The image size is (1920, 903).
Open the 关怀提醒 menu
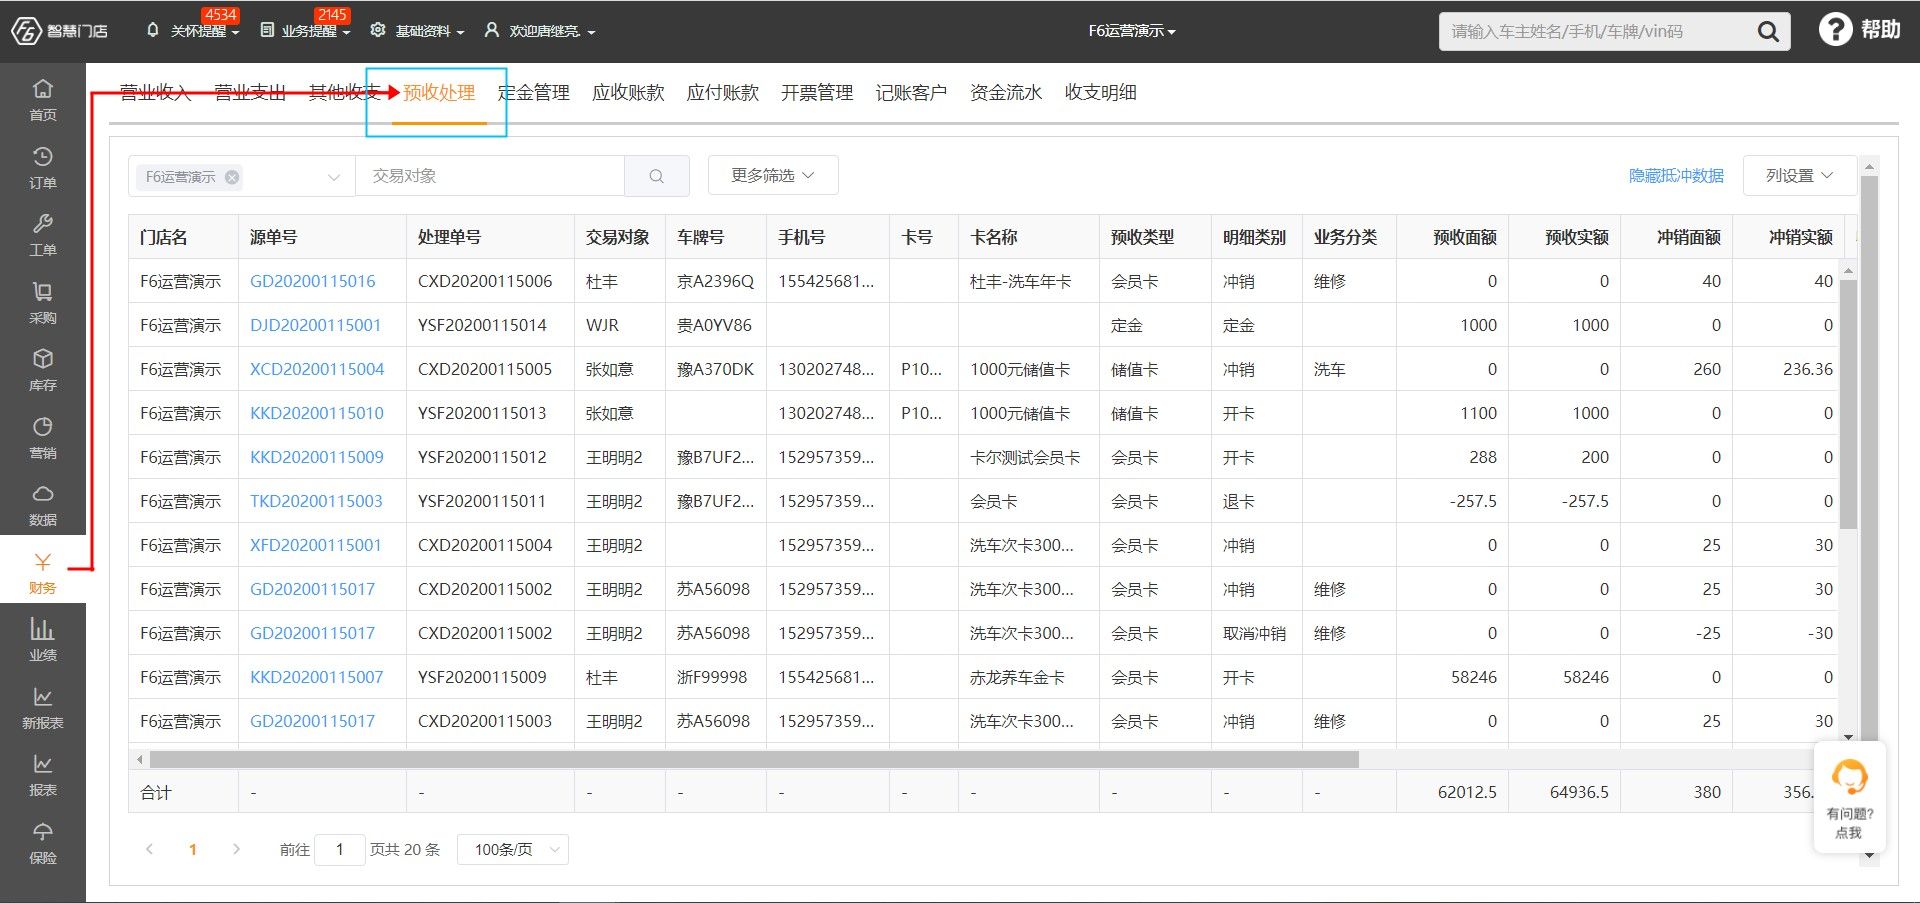(x=193, y=31)
